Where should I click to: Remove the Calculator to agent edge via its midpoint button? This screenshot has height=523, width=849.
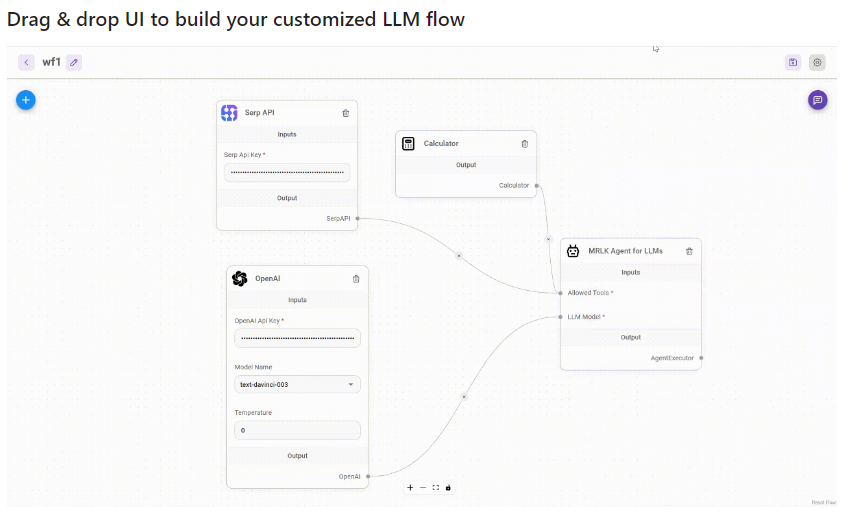(x=548, y=239)
